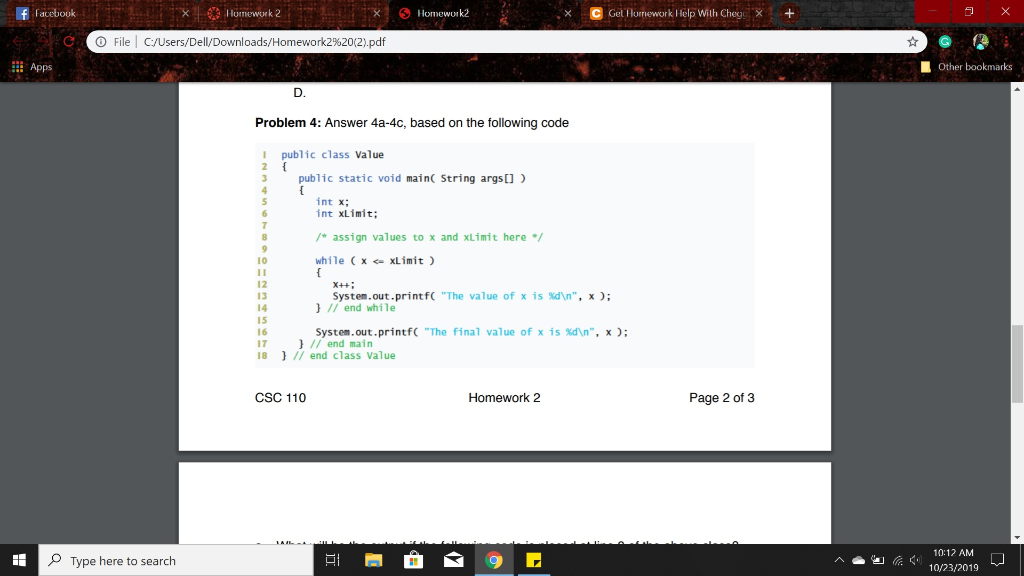
Task: Select the active Homework2 PDF tab
Action: (x=483, y=13)
